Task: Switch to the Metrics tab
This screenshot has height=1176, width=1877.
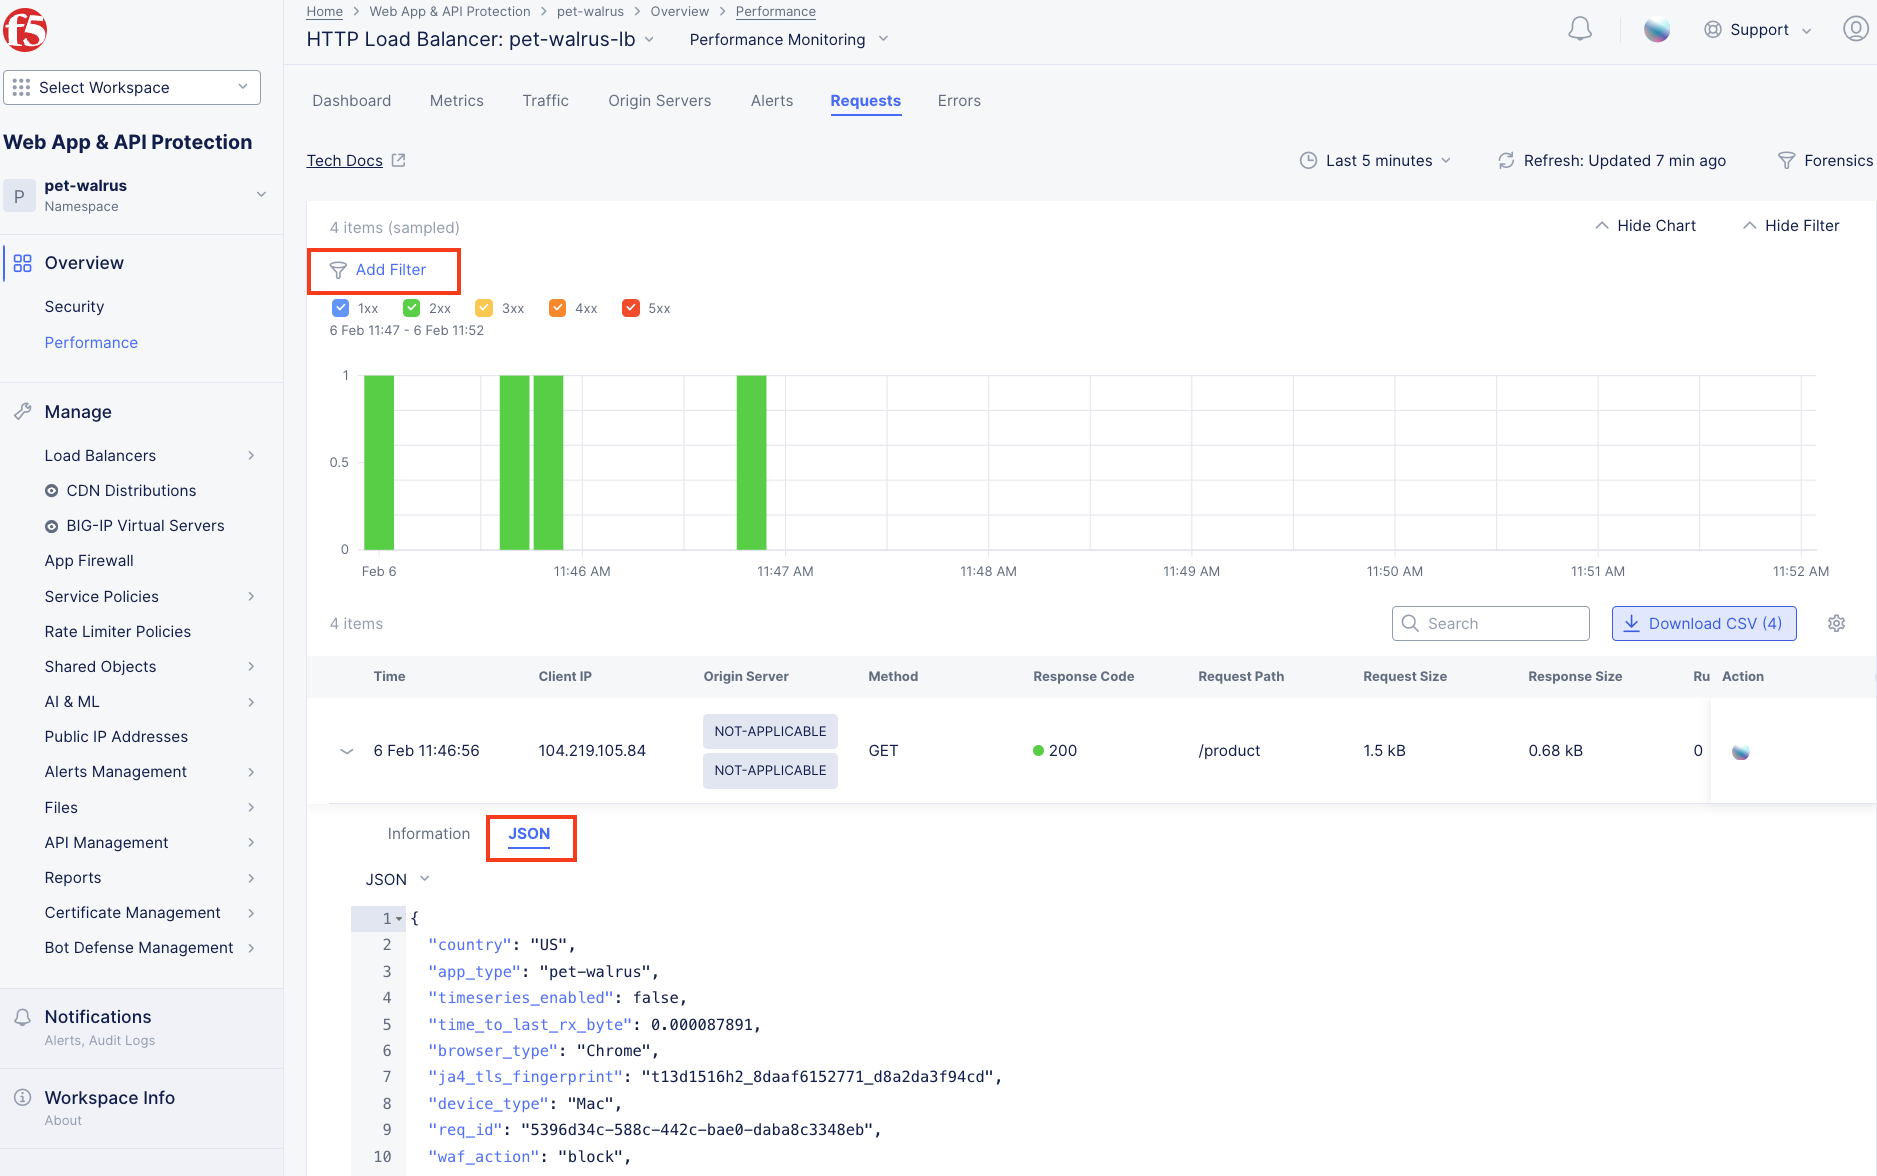Action: [457, 101]
